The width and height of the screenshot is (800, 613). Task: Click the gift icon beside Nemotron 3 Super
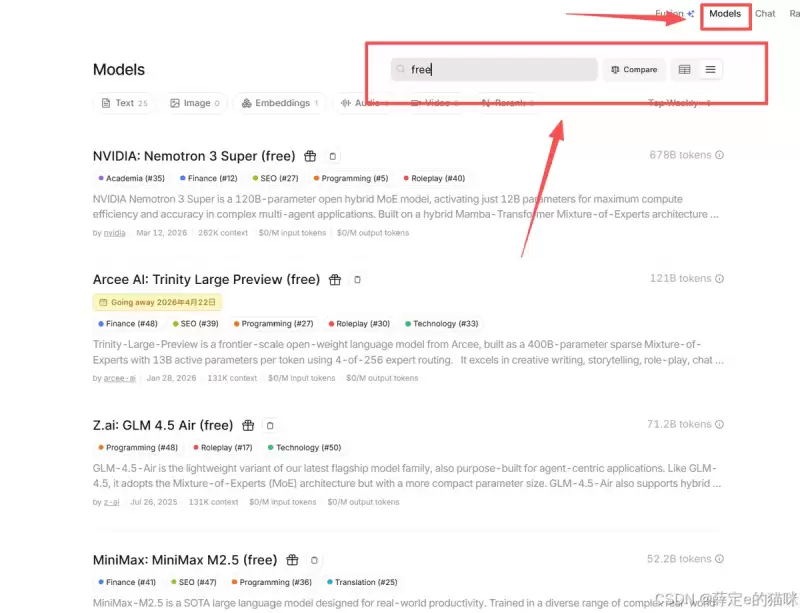(310, 156)
